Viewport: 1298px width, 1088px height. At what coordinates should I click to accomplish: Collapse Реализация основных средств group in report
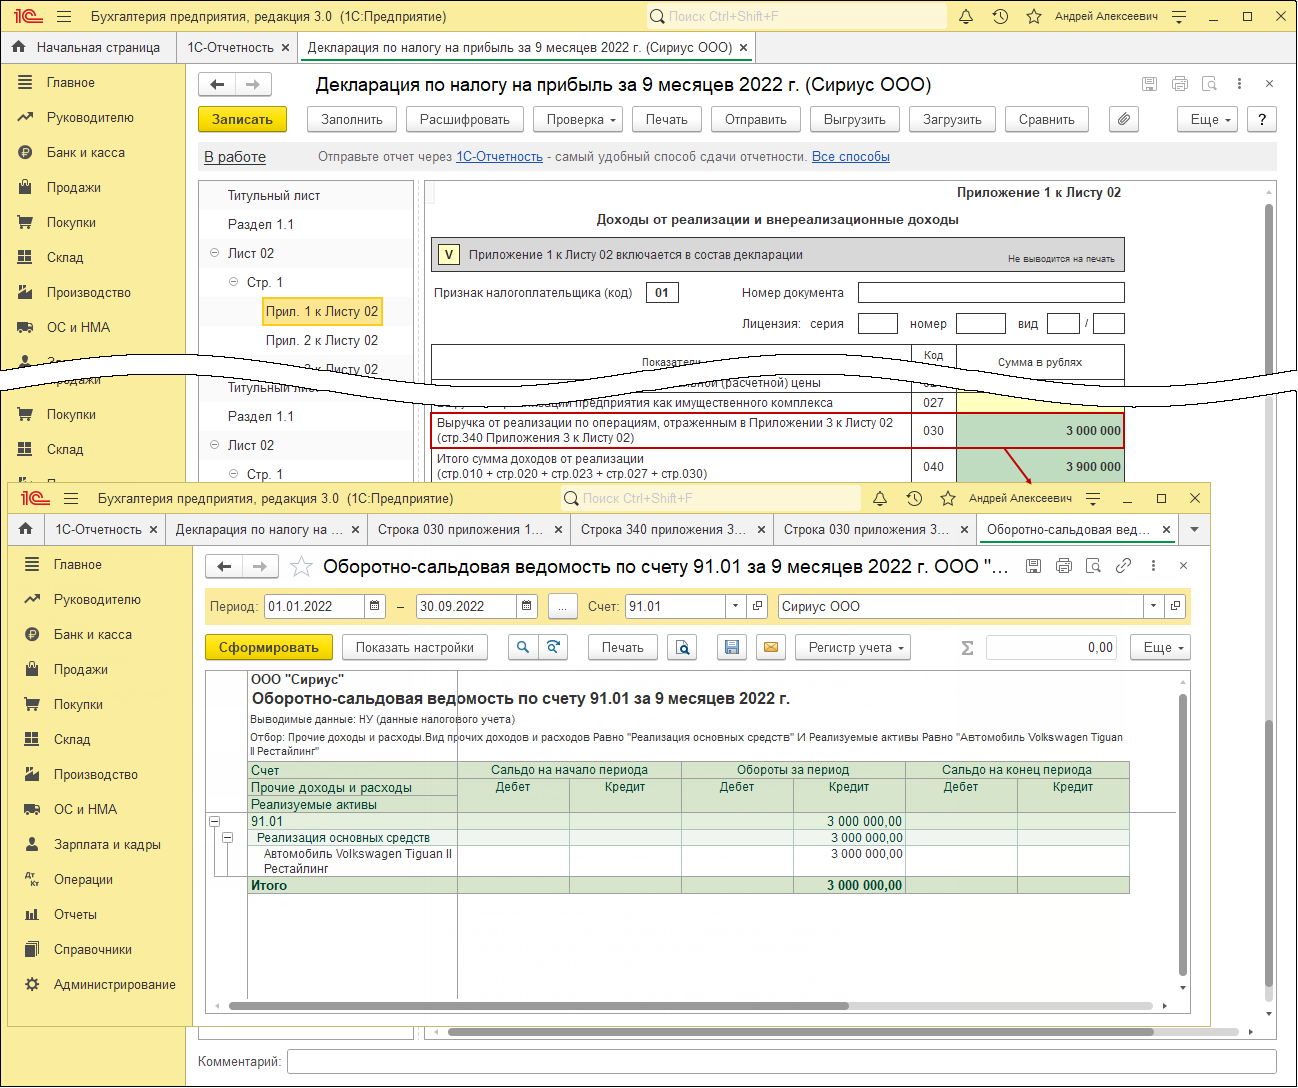click(228, 838)
